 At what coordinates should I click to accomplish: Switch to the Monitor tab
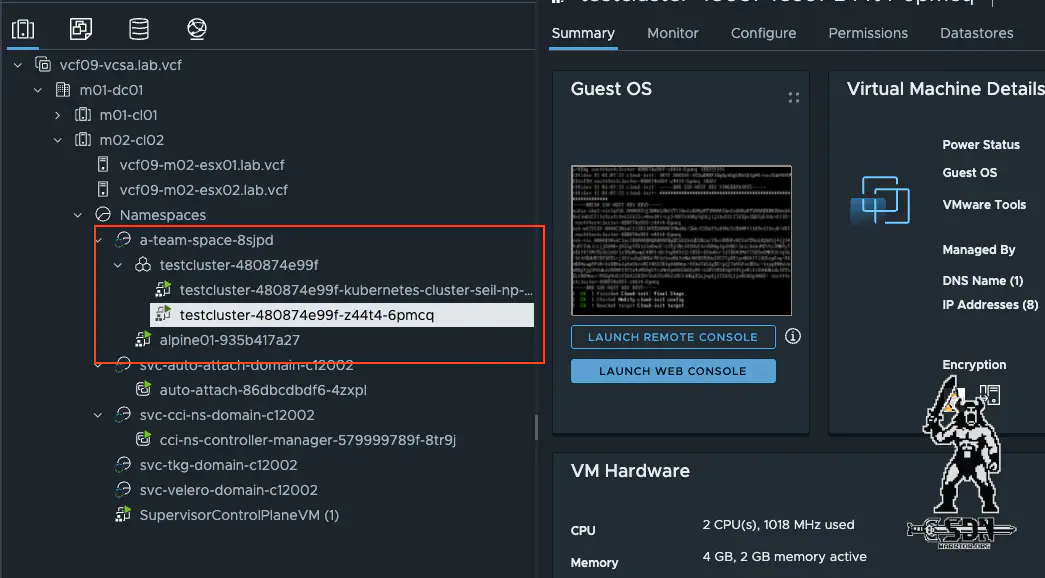672,33
